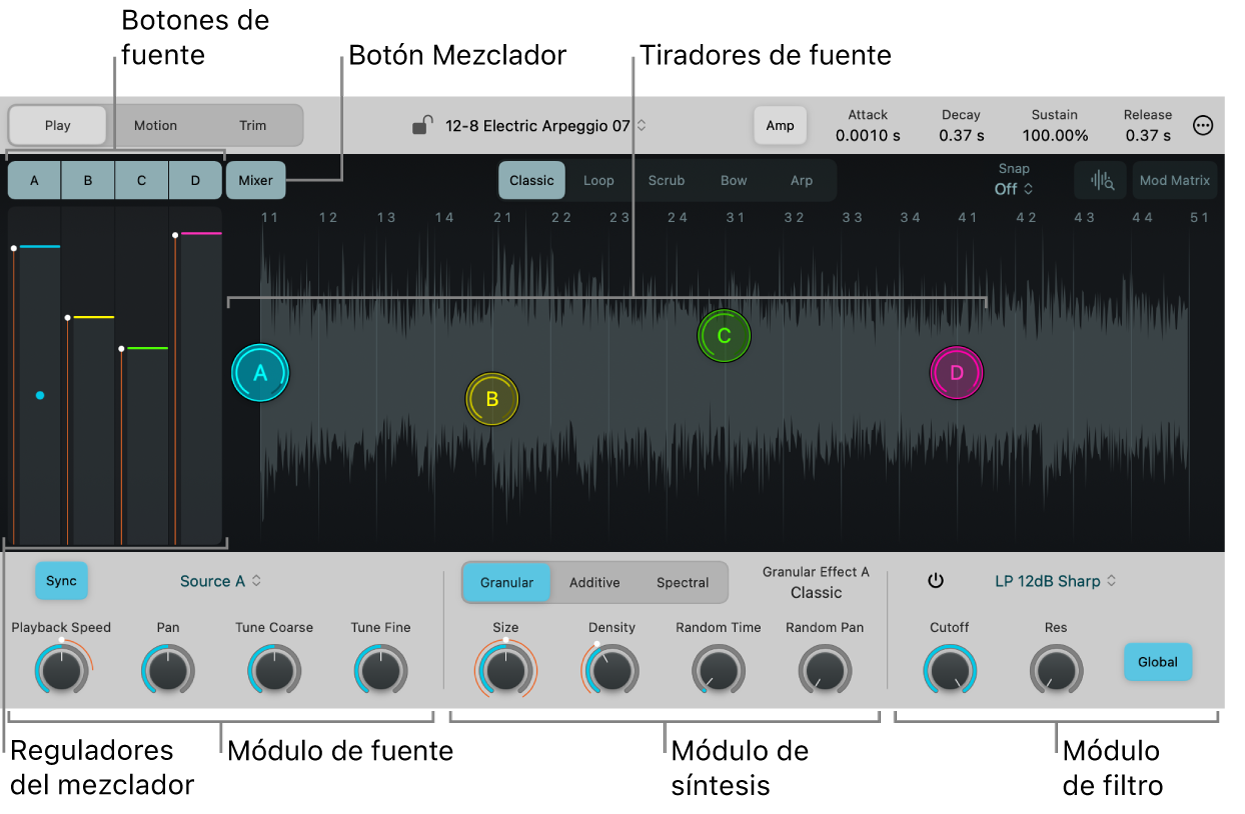Open the Mod Matrix
The height and width of the screenshot is (814, 1245).
click(x=1174, y=181)
